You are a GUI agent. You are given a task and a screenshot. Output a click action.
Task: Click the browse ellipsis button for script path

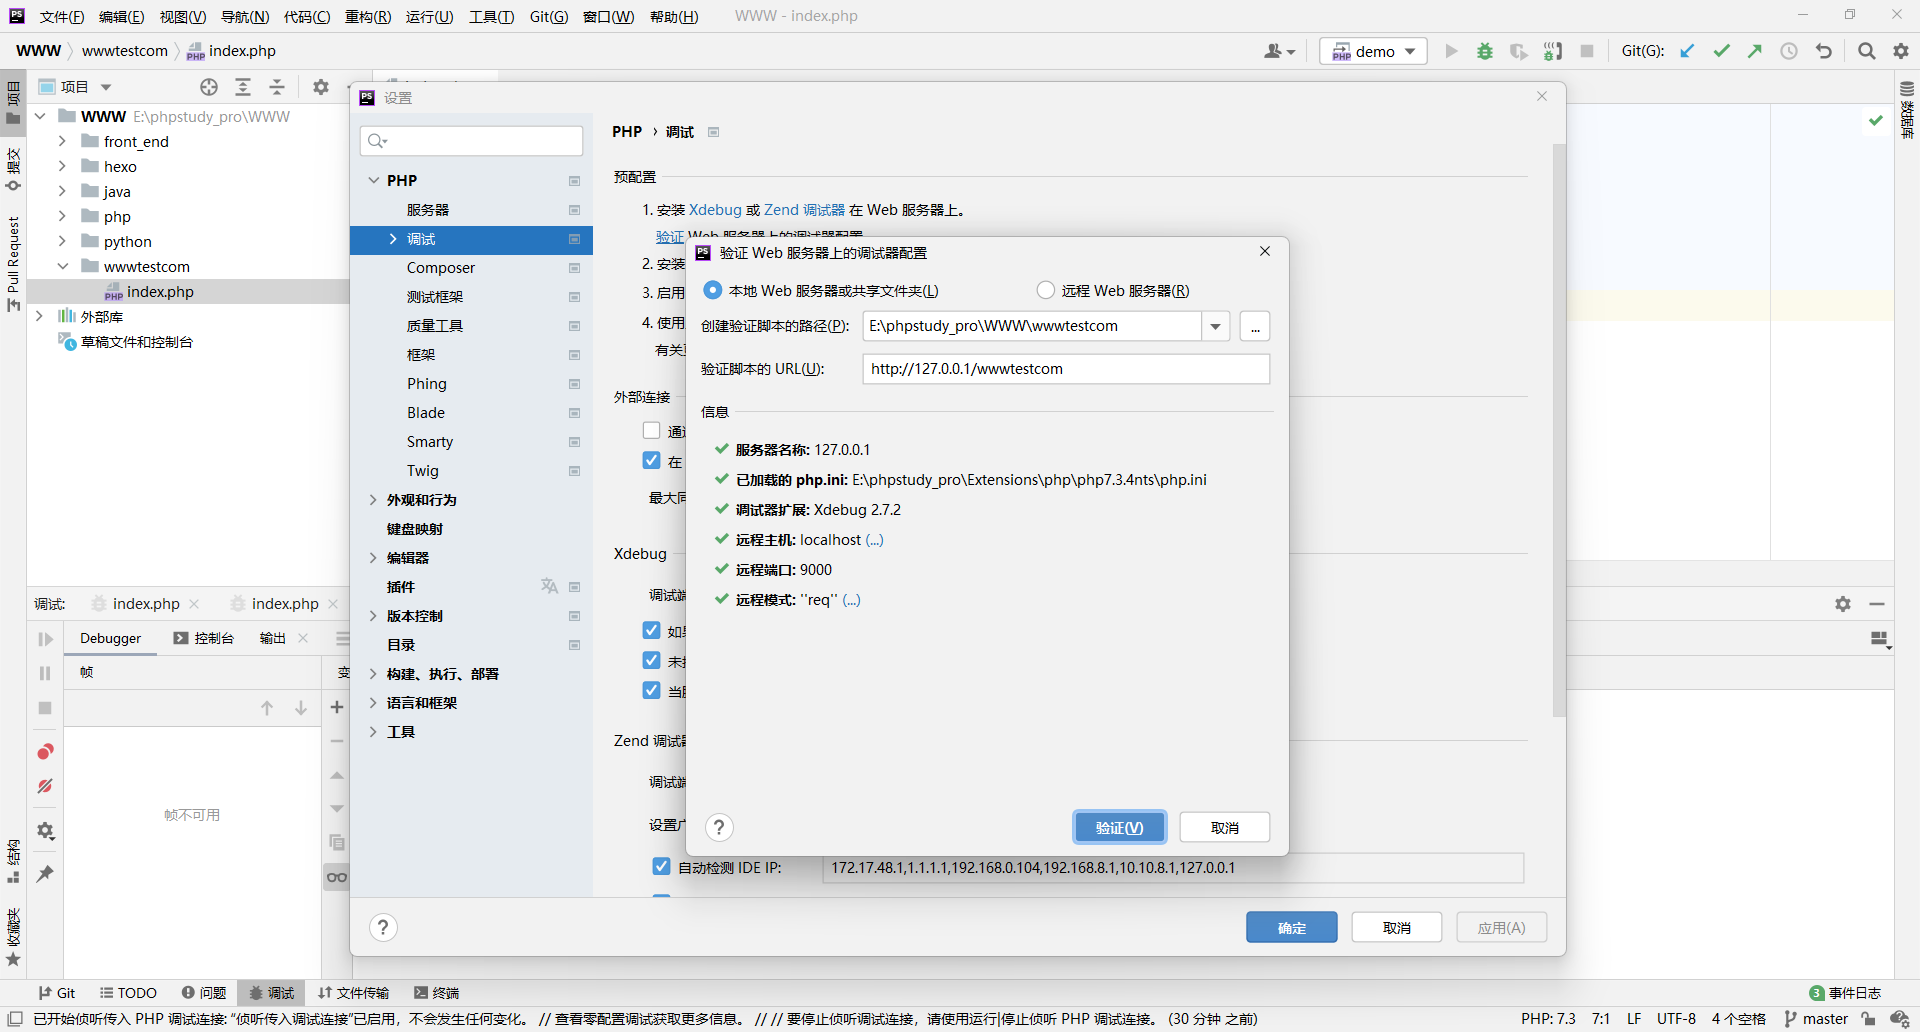(1254, 326)
